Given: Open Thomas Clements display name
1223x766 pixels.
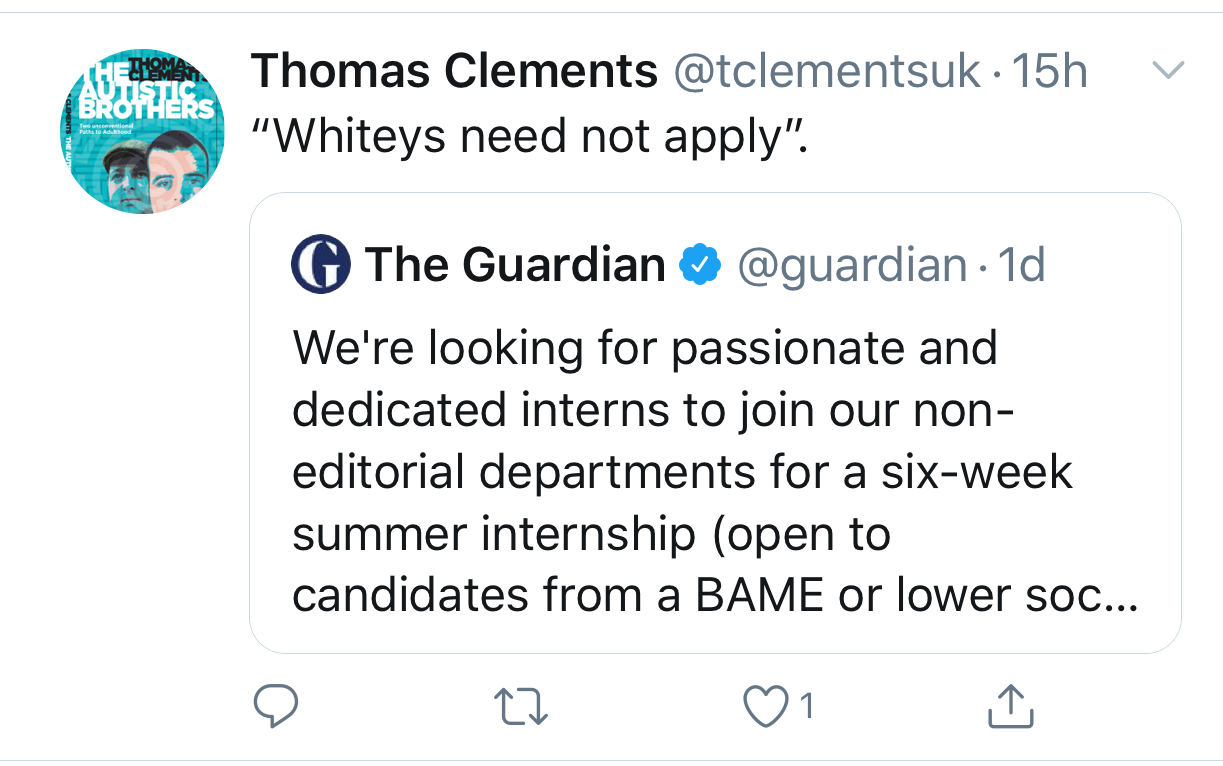Looking at the screenshot, I should coord(454,71).
